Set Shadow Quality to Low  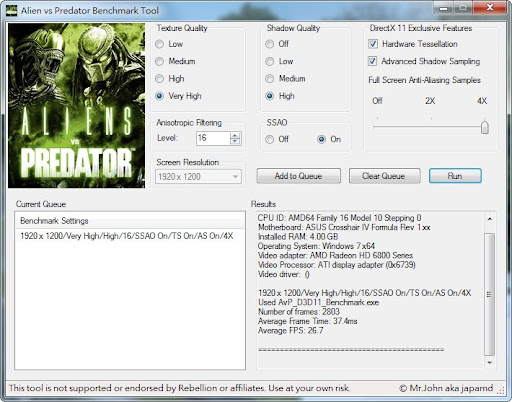coord(269,61)
